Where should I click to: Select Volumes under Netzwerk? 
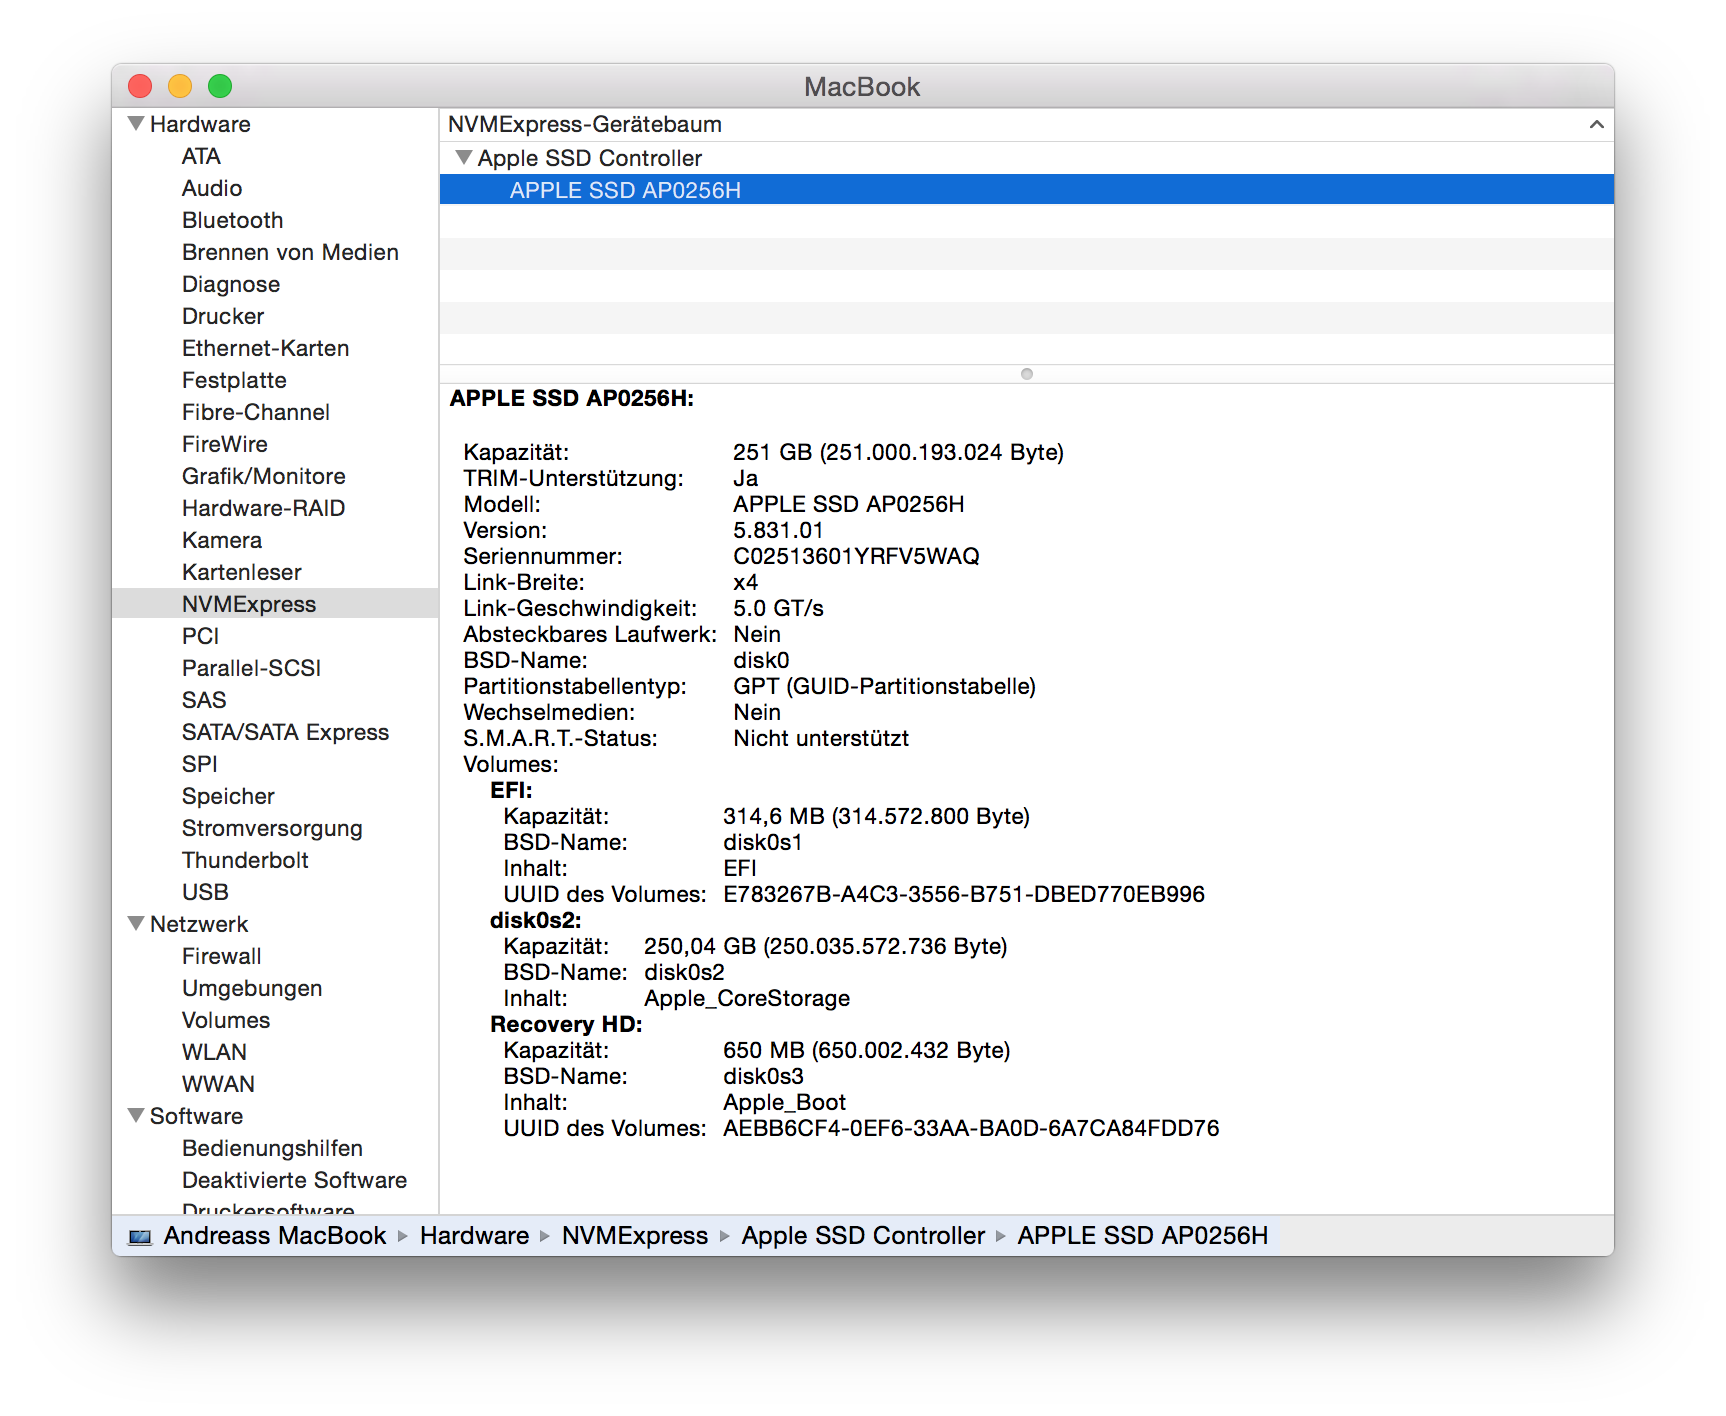[x=226, y=1020]
